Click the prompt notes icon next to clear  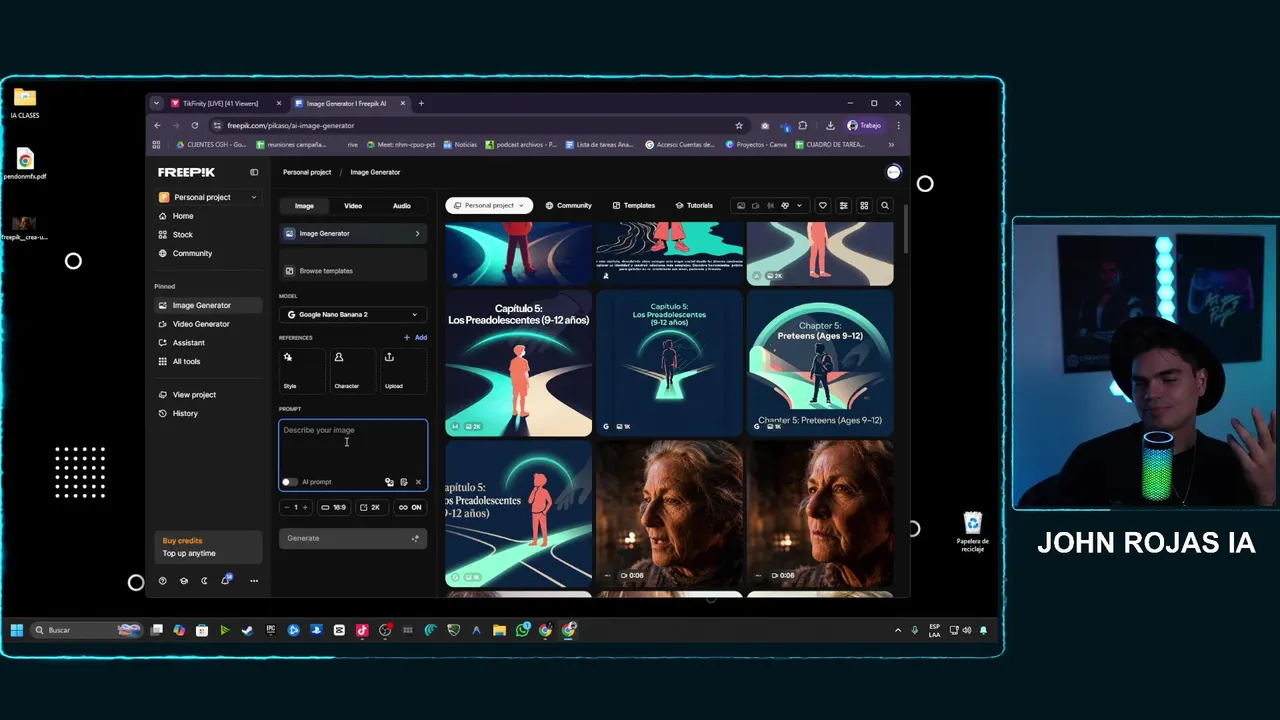coord(404,482)
